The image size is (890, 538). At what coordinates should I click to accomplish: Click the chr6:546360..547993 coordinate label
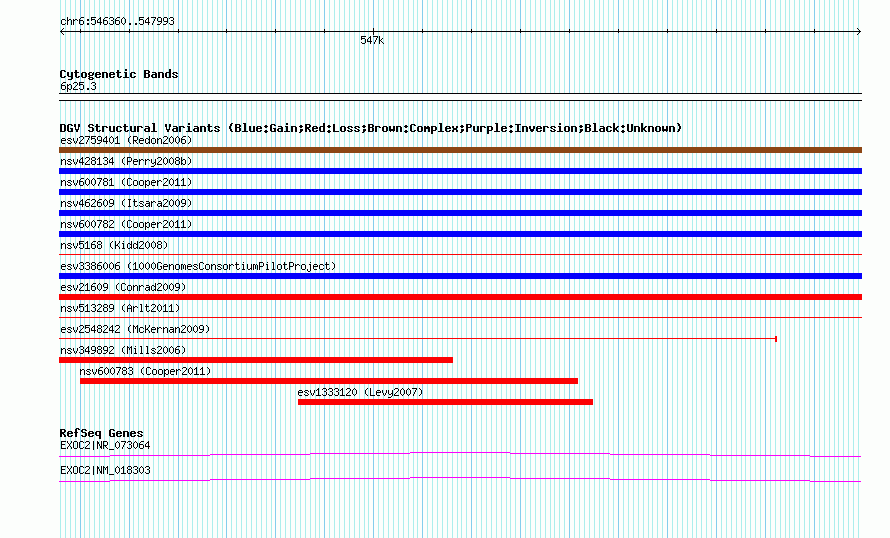[x=117, y=22]
